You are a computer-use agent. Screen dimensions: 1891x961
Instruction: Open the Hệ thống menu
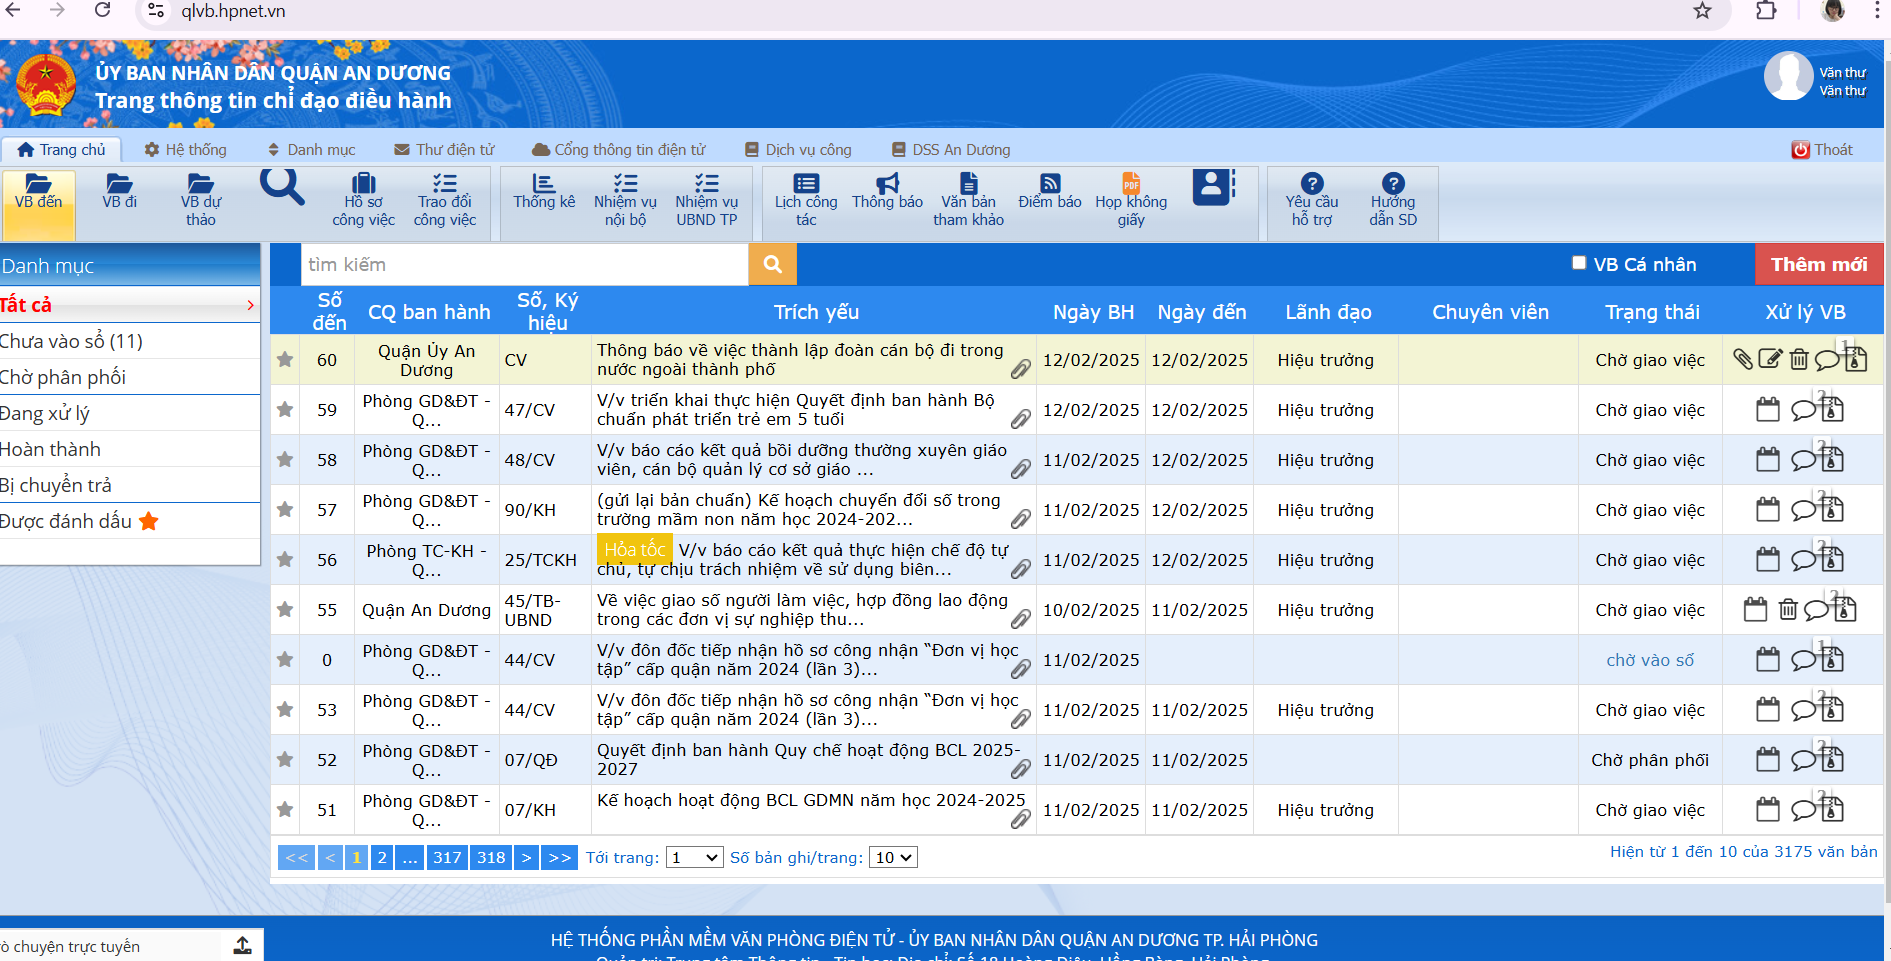(x=185, y=150)
